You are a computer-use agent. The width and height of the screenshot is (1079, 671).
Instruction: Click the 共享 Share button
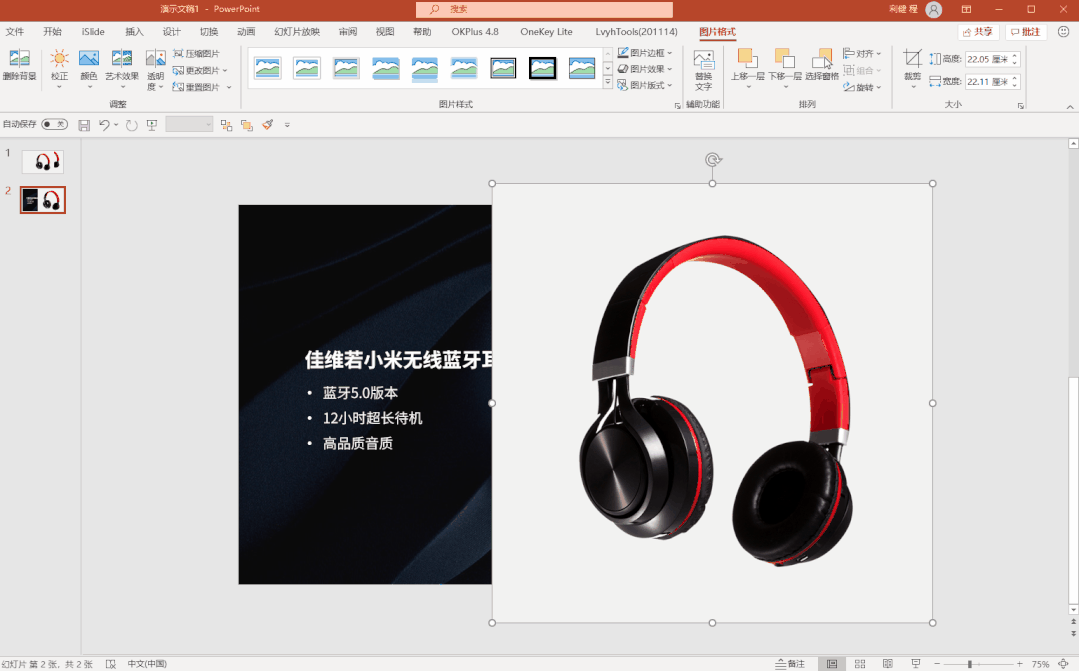pyautogui.click(x=978, y=32)
